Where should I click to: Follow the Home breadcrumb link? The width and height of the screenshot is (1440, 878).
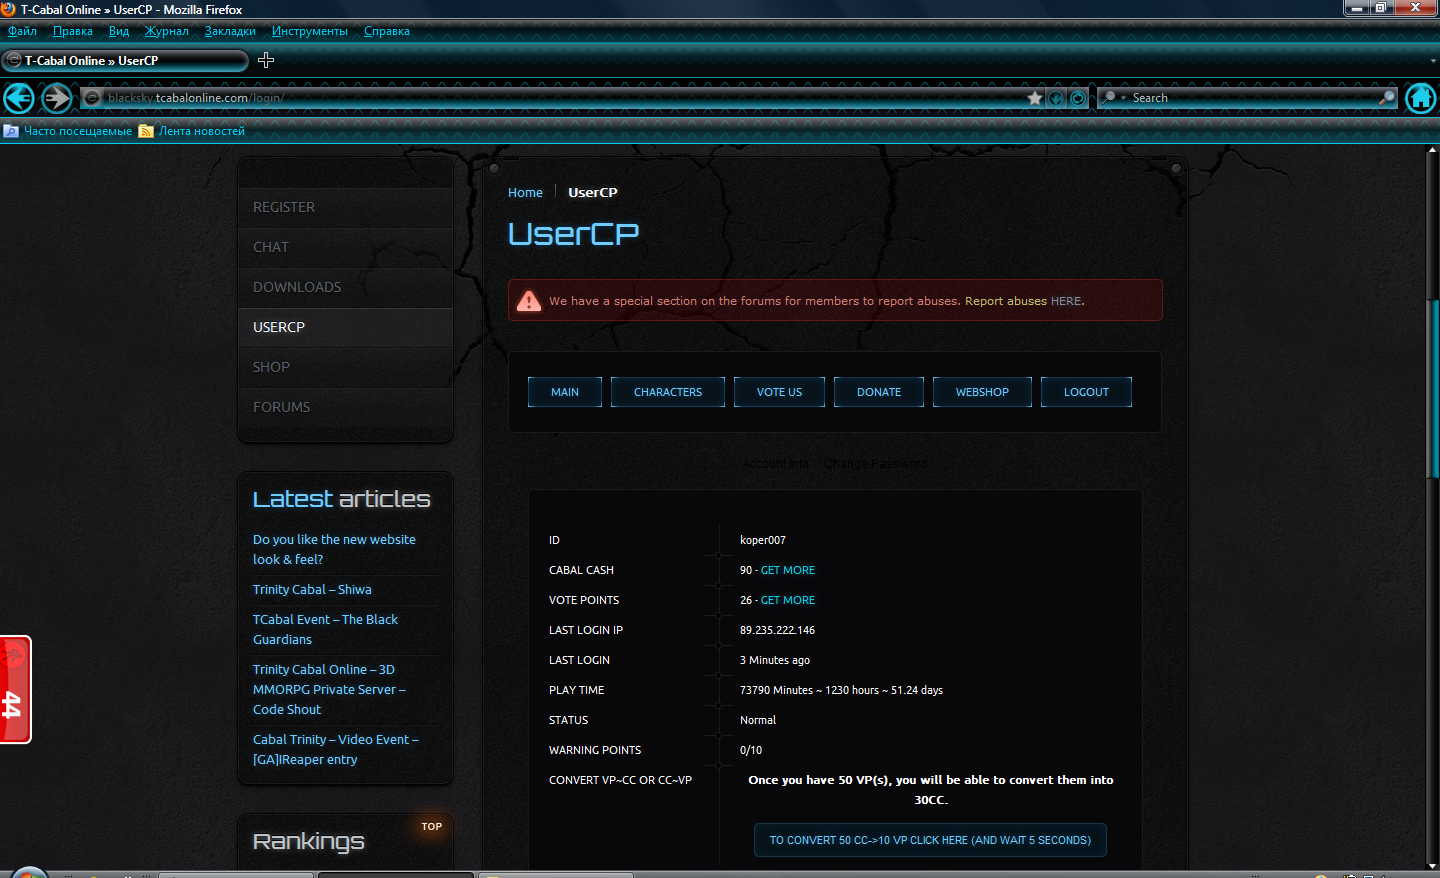tap(525, 193)
